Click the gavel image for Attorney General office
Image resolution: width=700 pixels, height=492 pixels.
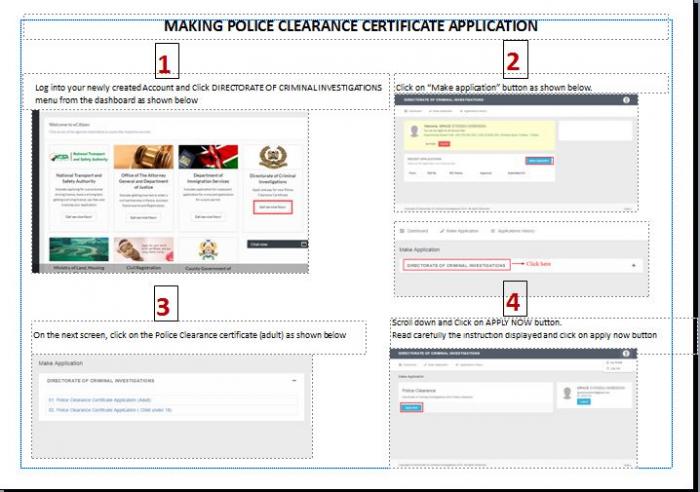coord(143,156)
